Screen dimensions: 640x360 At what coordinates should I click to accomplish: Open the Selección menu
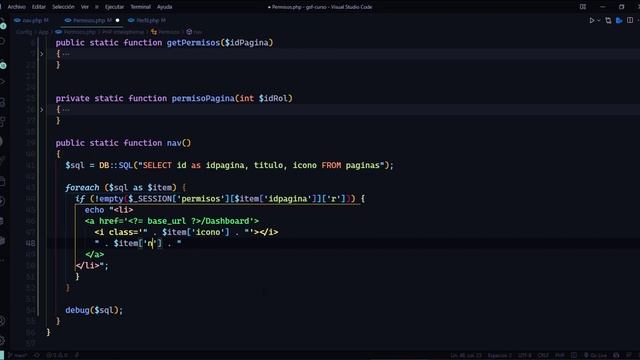click(63, 7)
